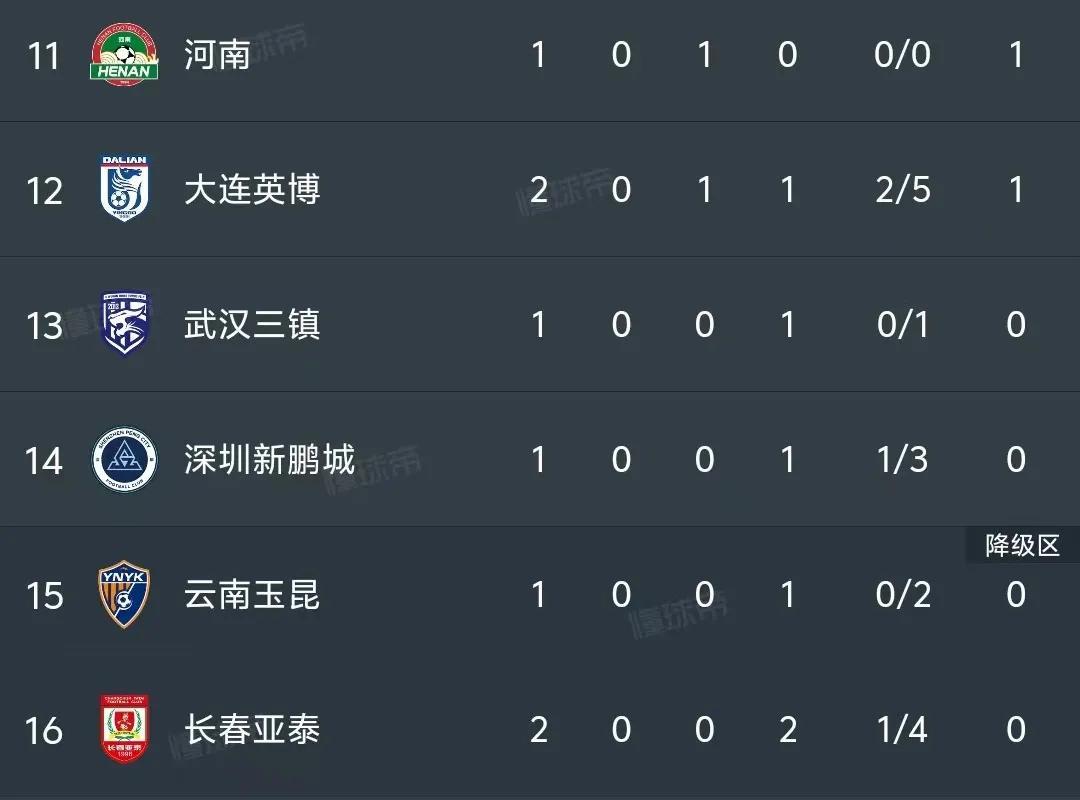Viewport: 1080px width, 800px height.
Task: Click the 2/5 goal stat for Dalian
Action: click(x=902, y=190)
